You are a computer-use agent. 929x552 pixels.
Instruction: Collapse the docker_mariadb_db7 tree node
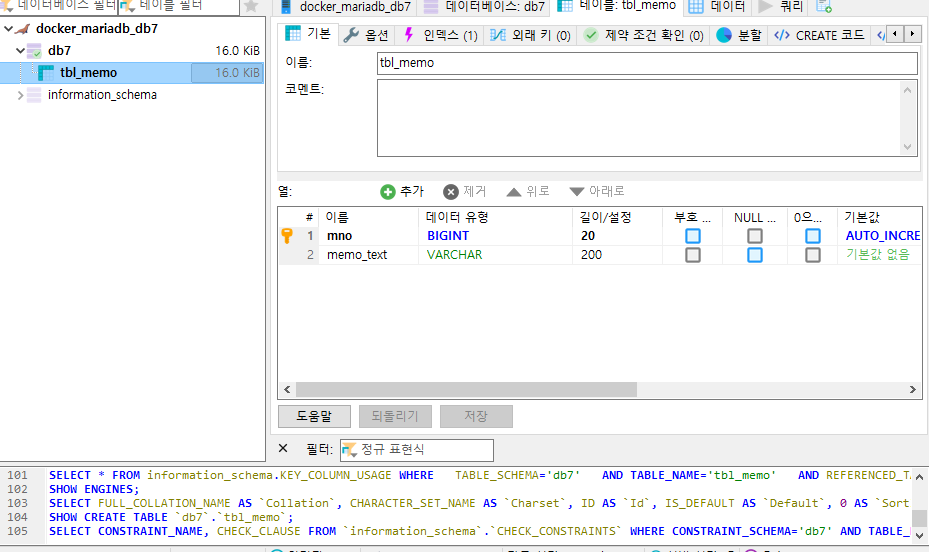coord(8,28)
